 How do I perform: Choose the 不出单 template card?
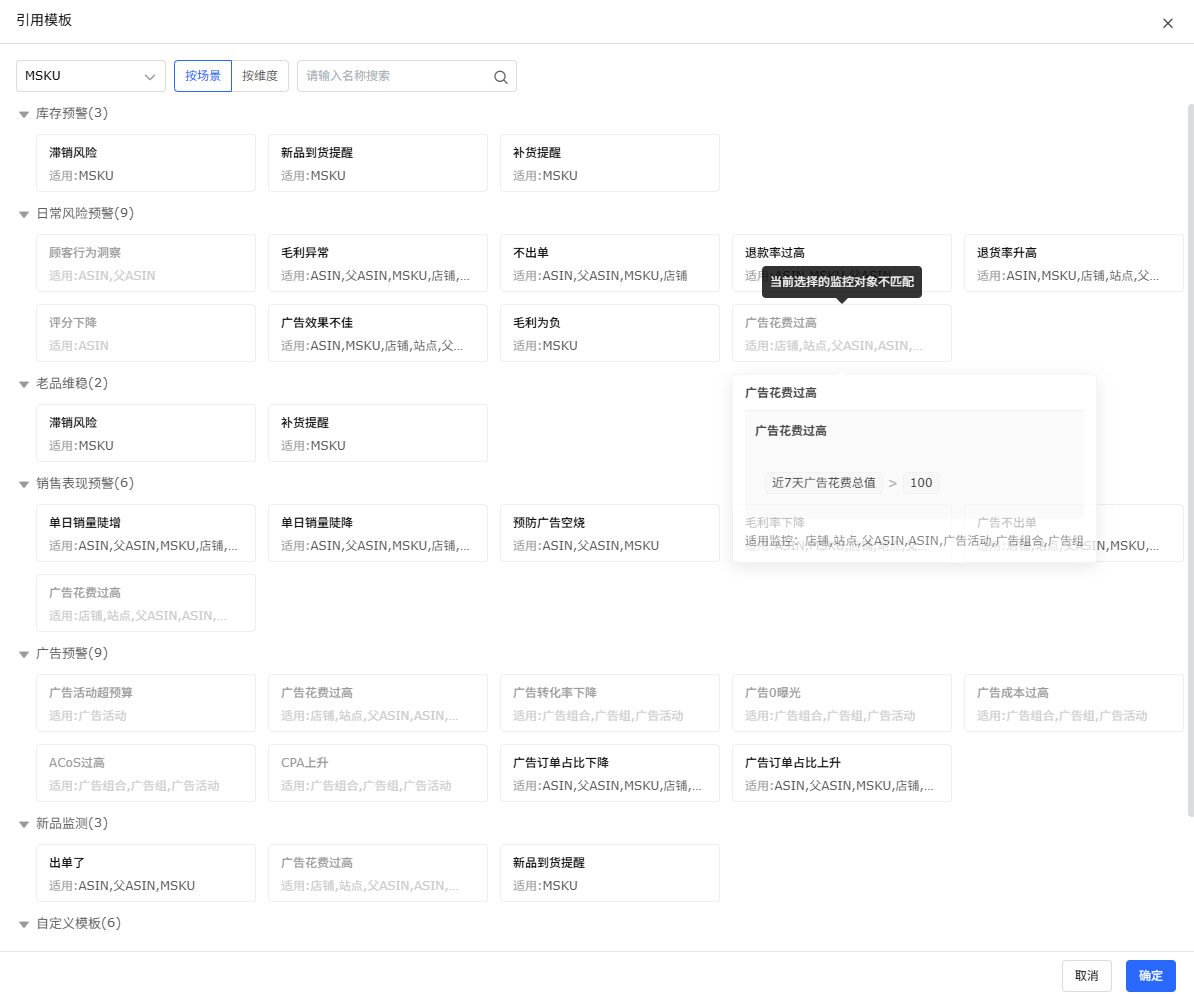pyautogui.click(x=610, y=263)
